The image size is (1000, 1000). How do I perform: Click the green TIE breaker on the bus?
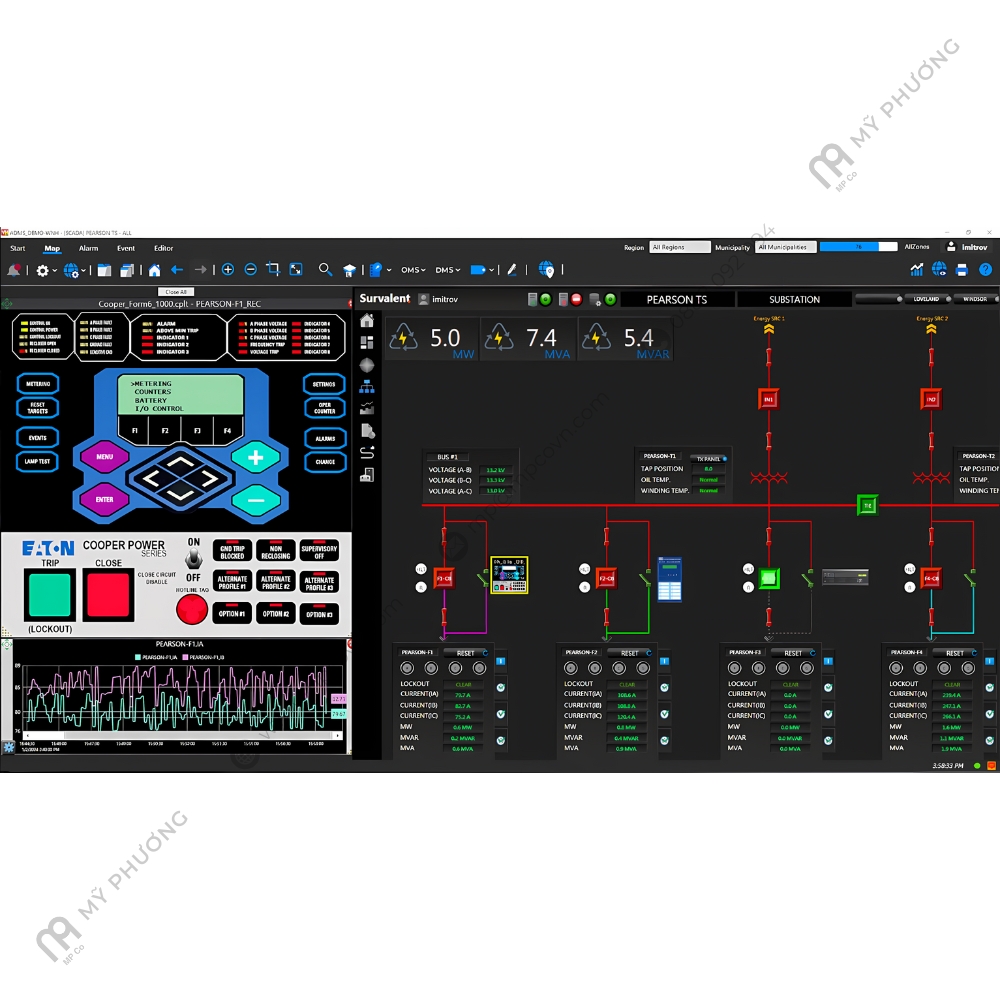(867, 506)
